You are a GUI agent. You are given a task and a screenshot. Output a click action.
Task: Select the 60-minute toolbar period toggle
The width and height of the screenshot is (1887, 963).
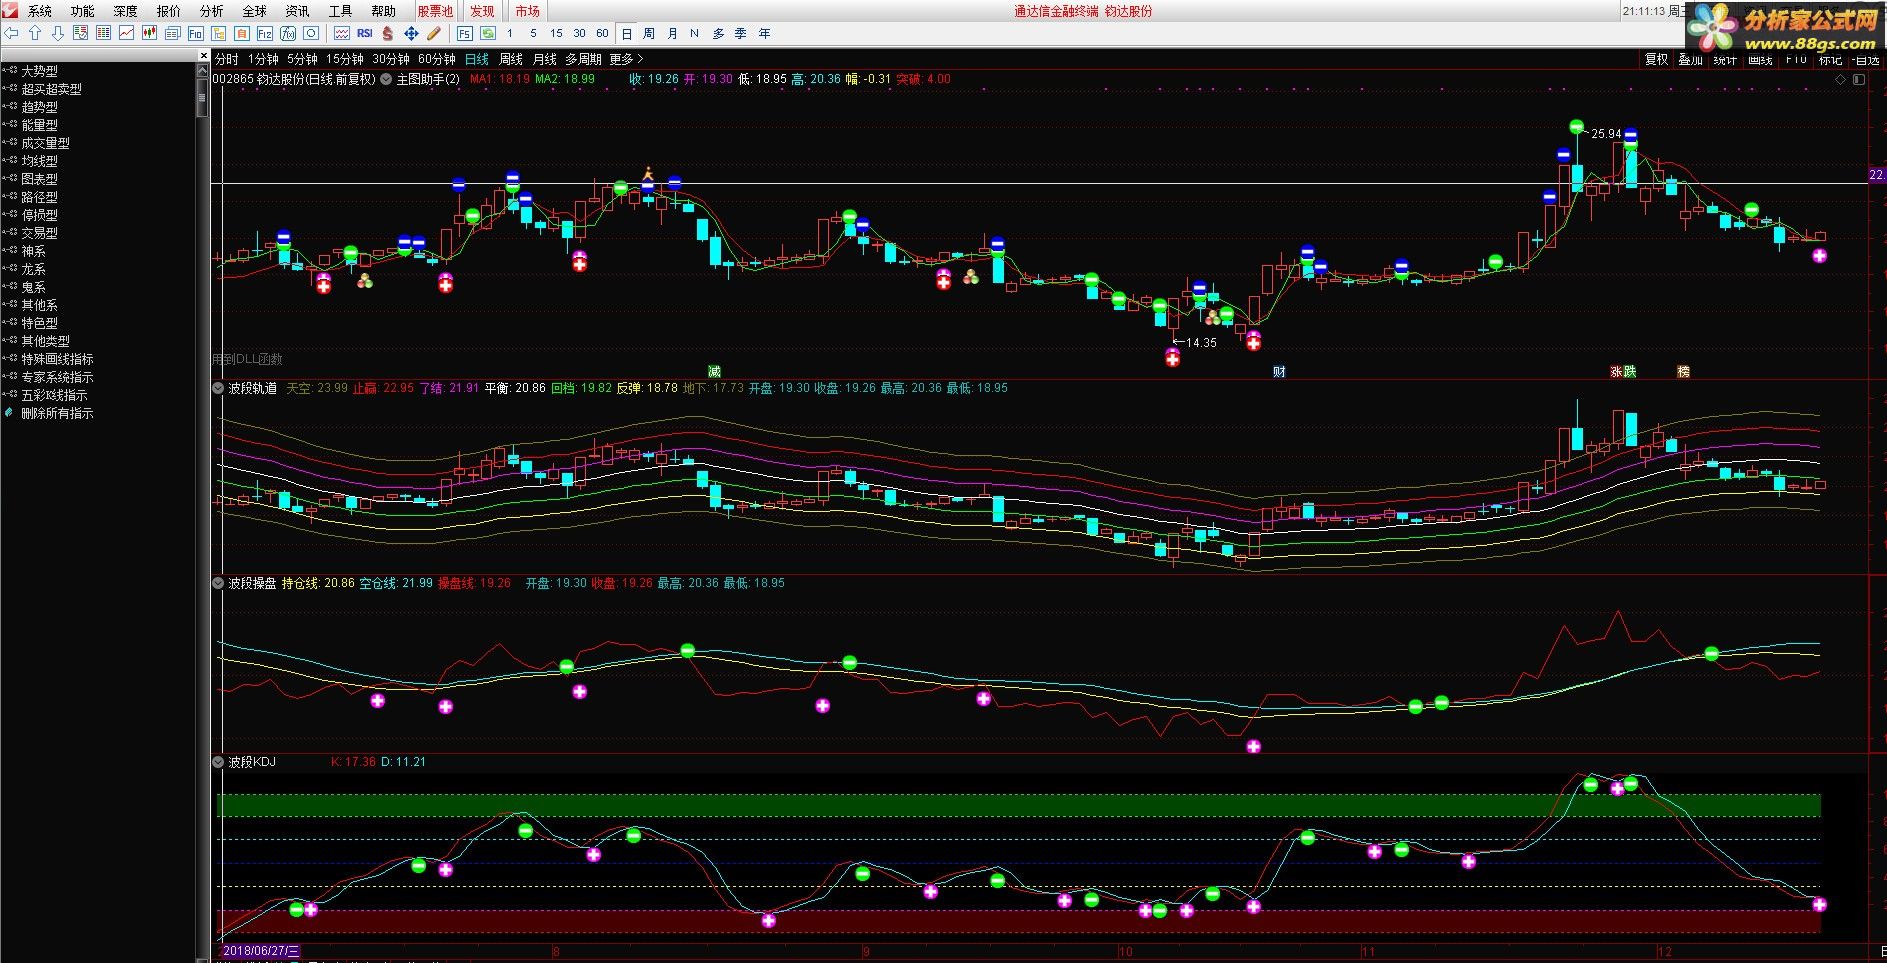602,33
